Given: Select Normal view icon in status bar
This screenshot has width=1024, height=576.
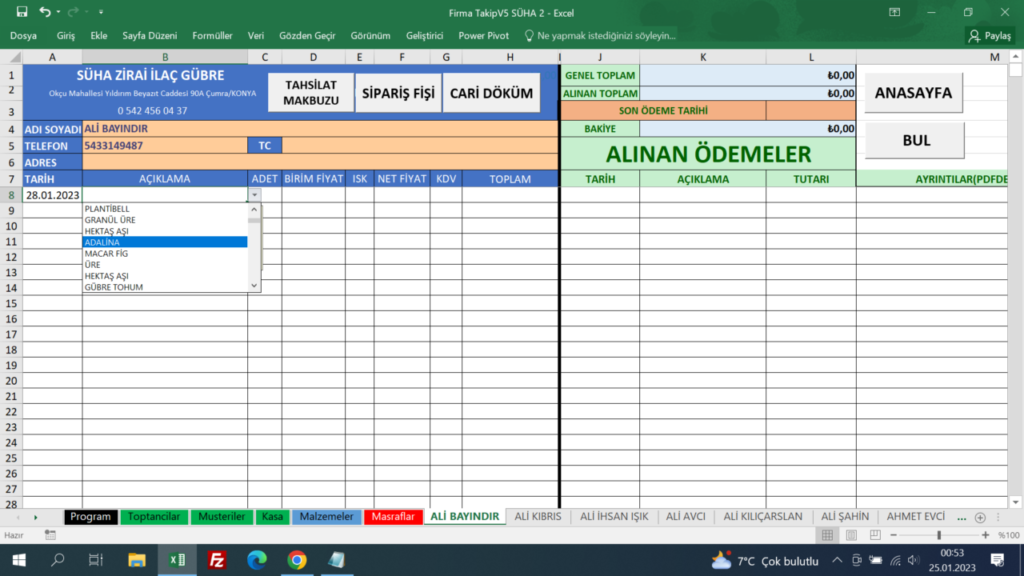Looking at the screenshot, I should coord(827,534).
